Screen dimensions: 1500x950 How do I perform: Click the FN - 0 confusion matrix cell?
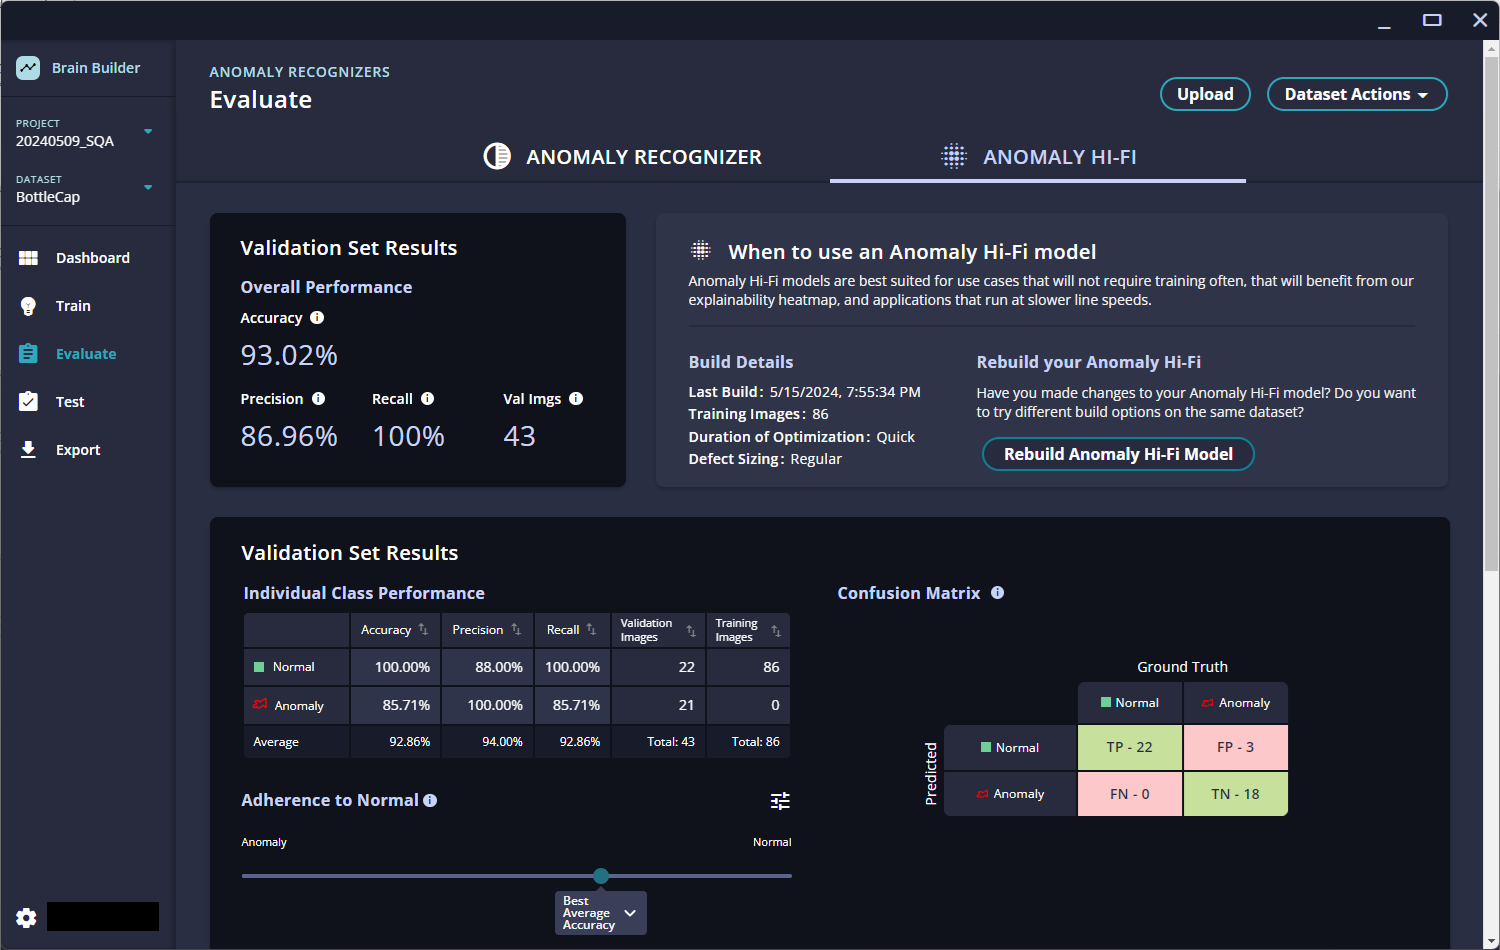click(1130, 794)
